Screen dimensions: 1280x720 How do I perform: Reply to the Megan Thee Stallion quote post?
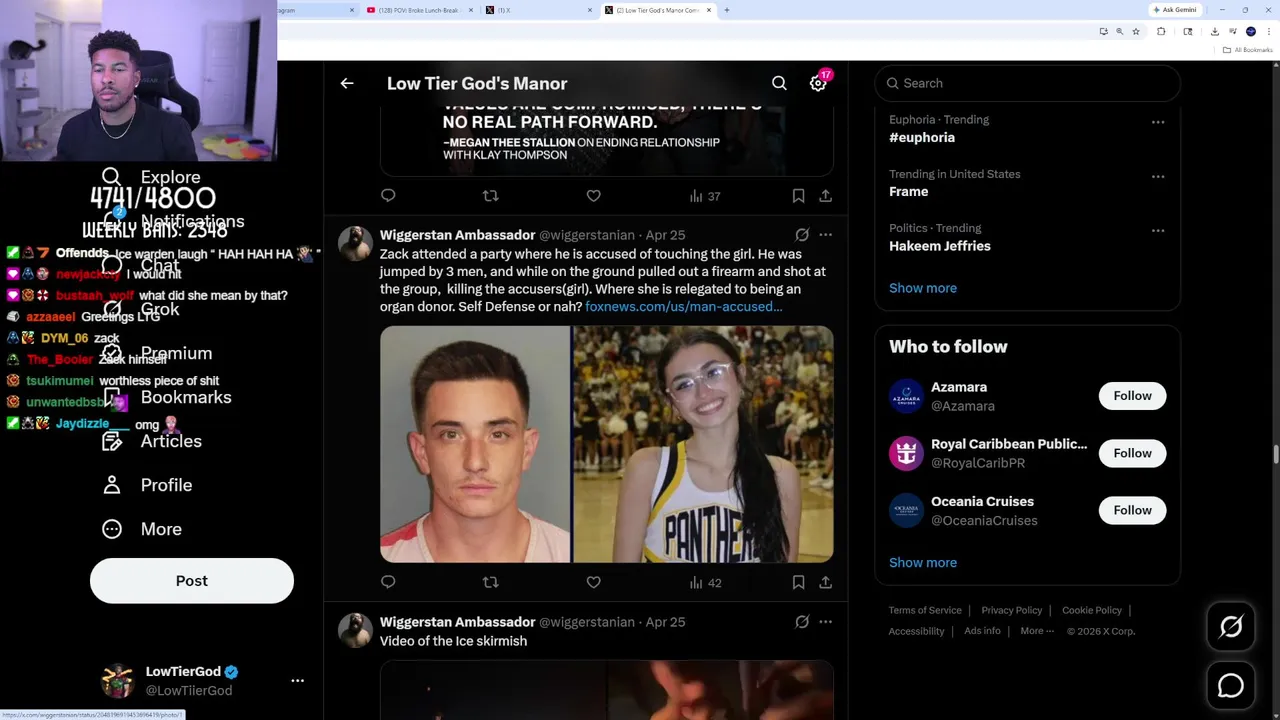click(x=388, y=196)
